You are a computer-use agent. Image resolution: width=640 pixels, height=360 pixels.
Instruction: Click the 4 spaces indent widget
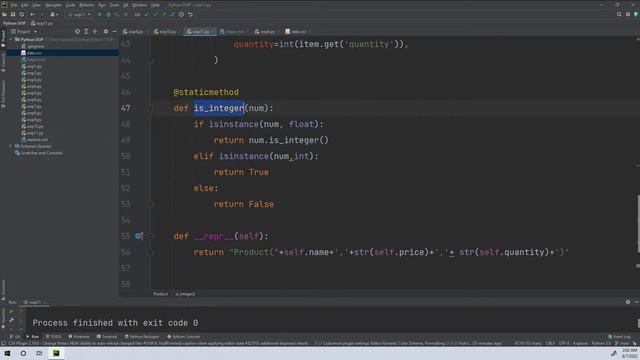(x=580, y=343)
